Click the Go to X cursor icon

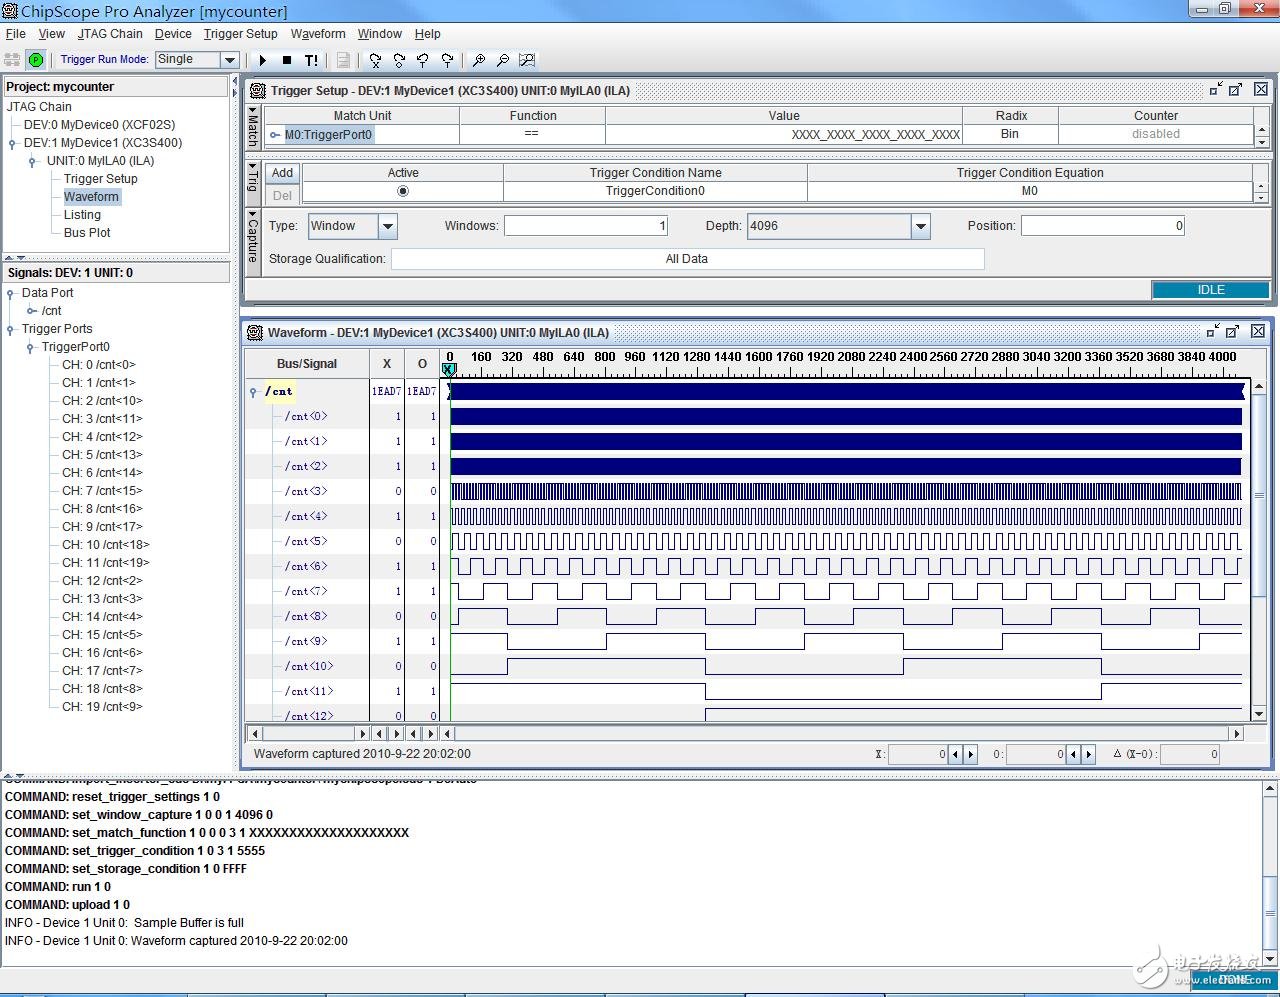coord(375,60)
